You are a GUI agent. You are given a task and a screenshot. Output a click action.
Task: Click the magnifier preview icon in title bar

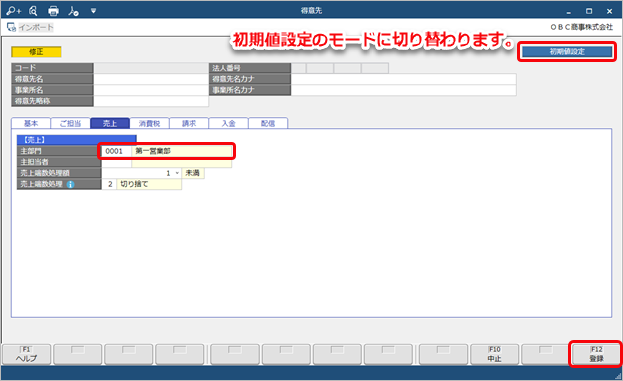(33, 11)
